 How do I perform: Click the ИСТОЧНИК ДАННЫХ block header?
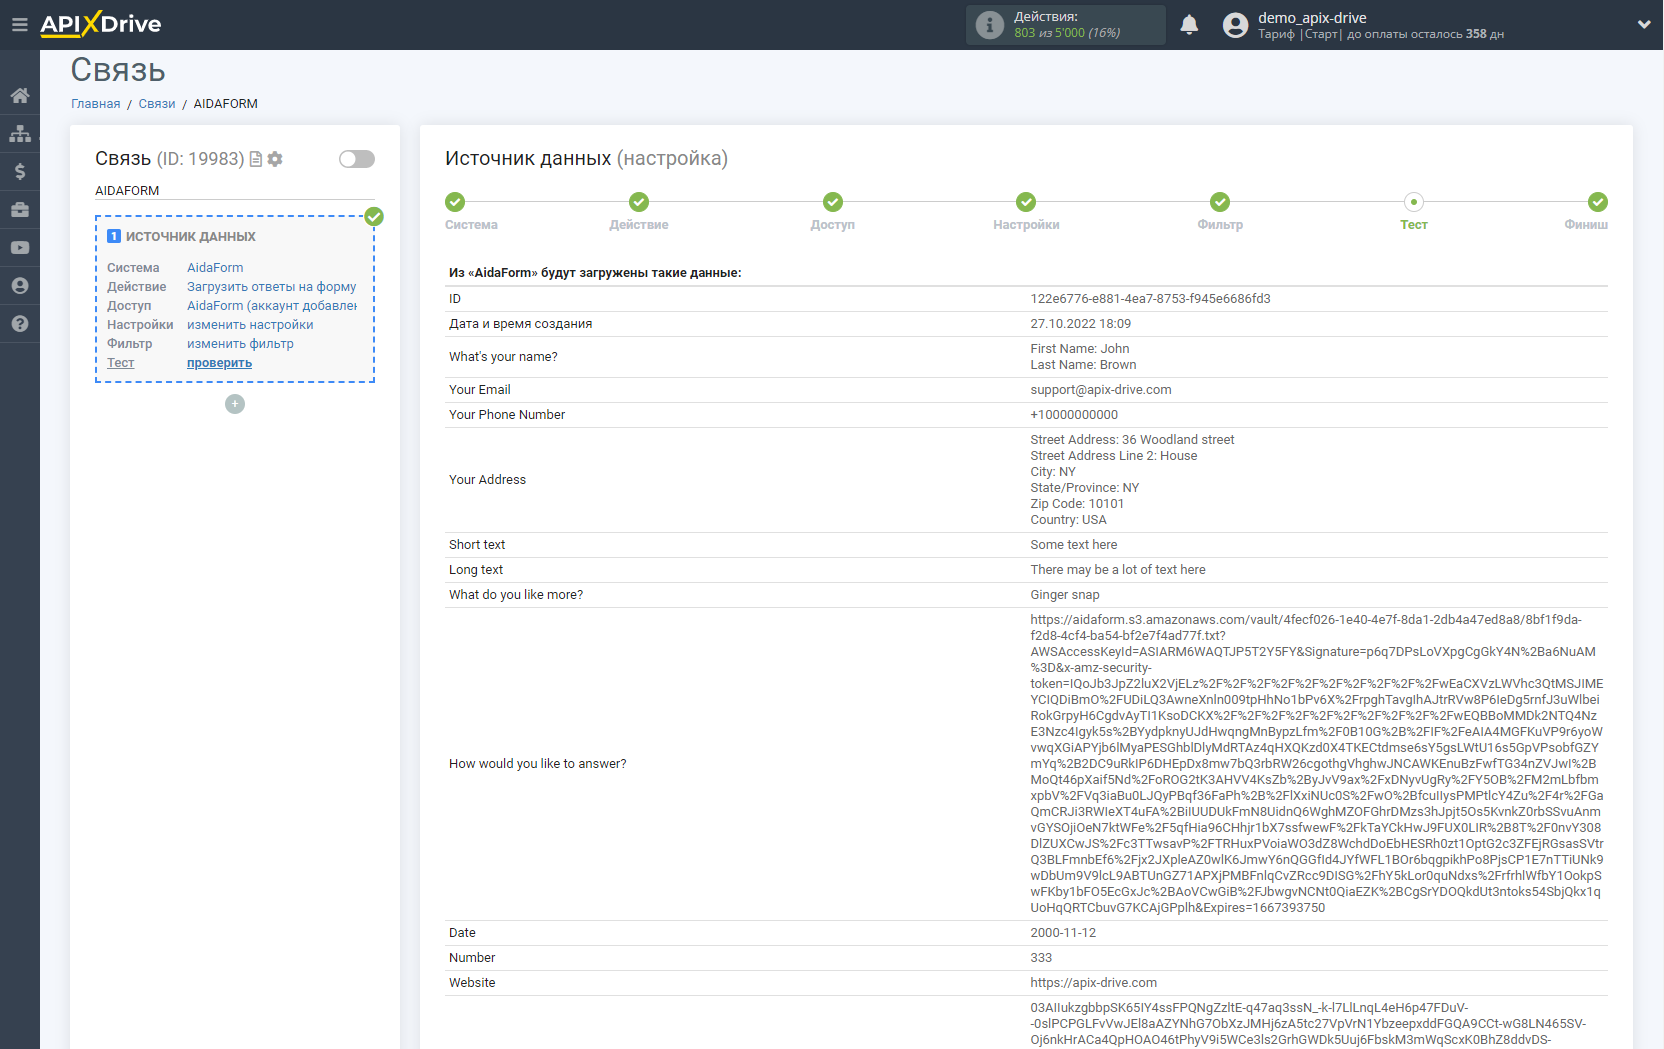click(190, 237)
